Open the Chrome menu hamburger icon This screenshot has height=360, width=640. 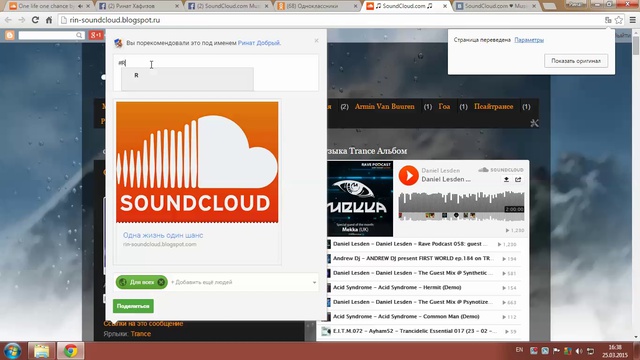coord(632,20)
